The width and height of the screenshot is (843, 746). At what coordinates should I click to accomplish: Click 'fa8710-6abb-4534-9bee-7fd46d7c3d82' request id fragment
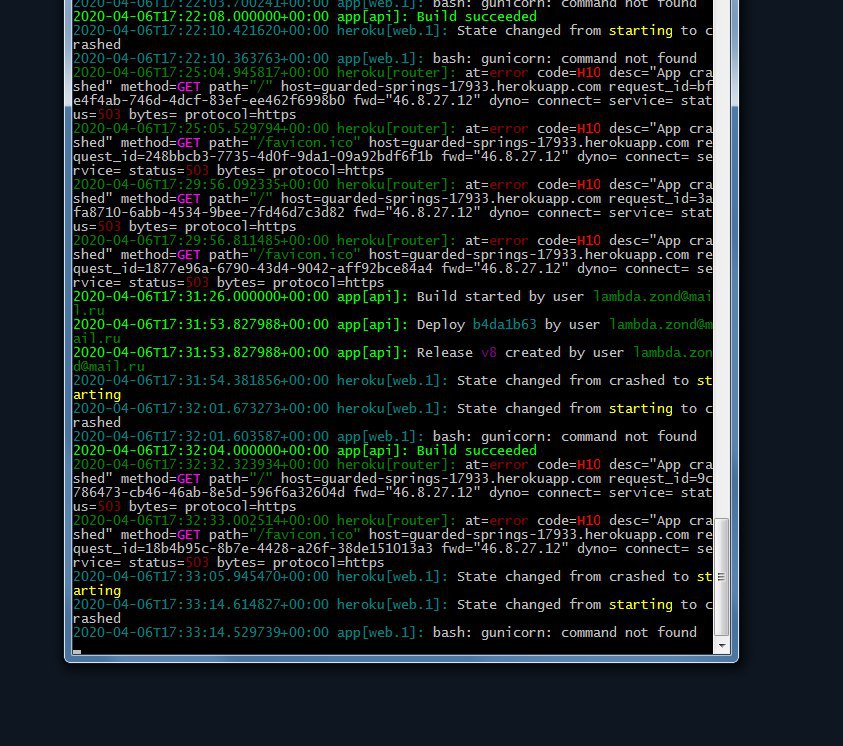point(209,213)
